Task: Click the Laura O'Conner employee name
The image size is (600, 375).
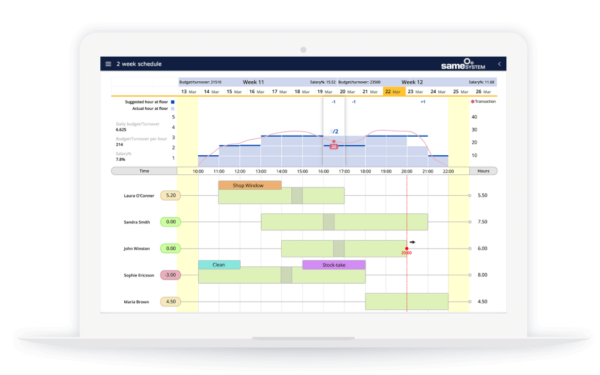Action: [139, 196]
